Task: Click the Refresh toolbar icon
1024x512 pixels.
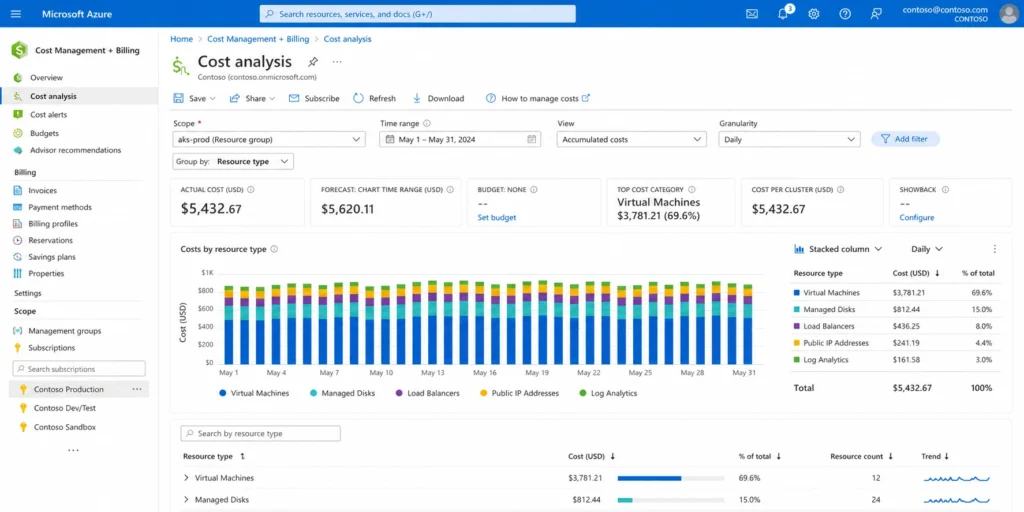Action: point(358,98)
